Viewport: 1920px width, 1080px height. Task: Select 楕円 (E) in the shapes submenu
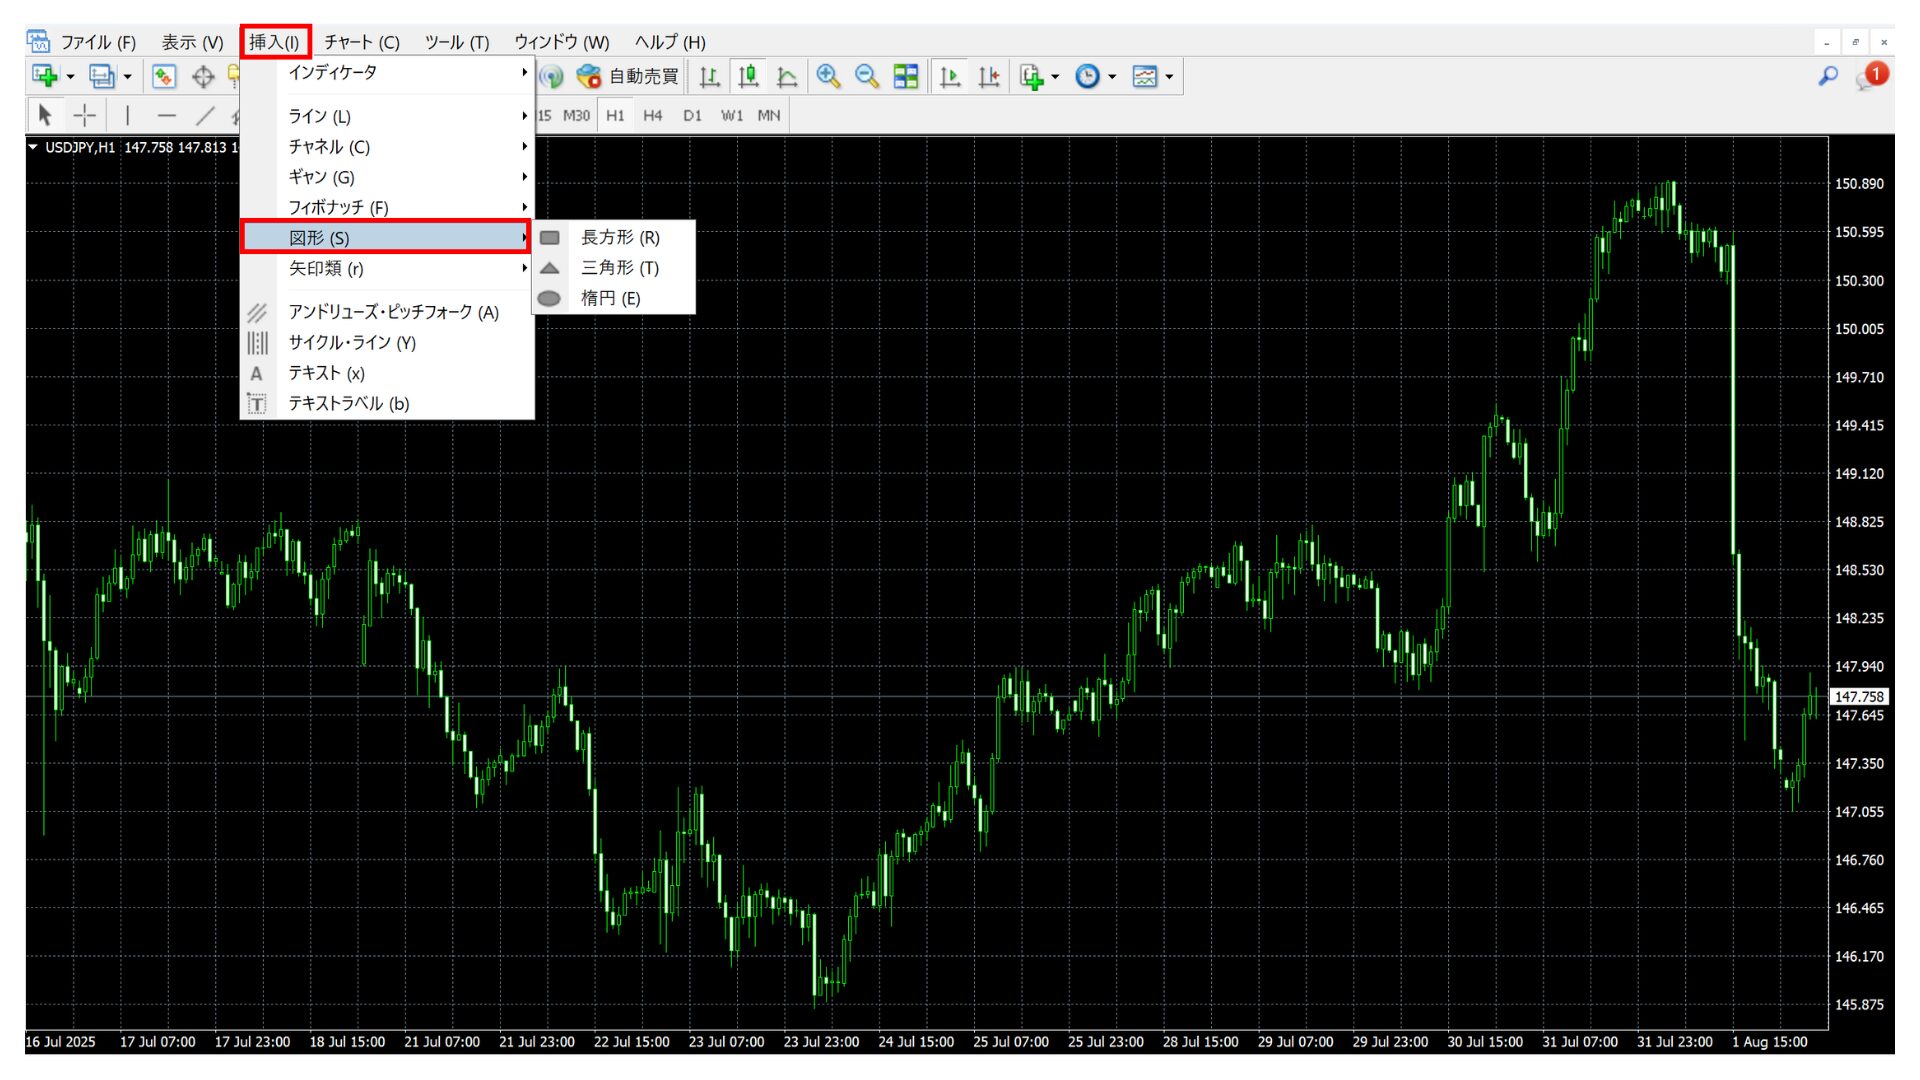(610, 298)
